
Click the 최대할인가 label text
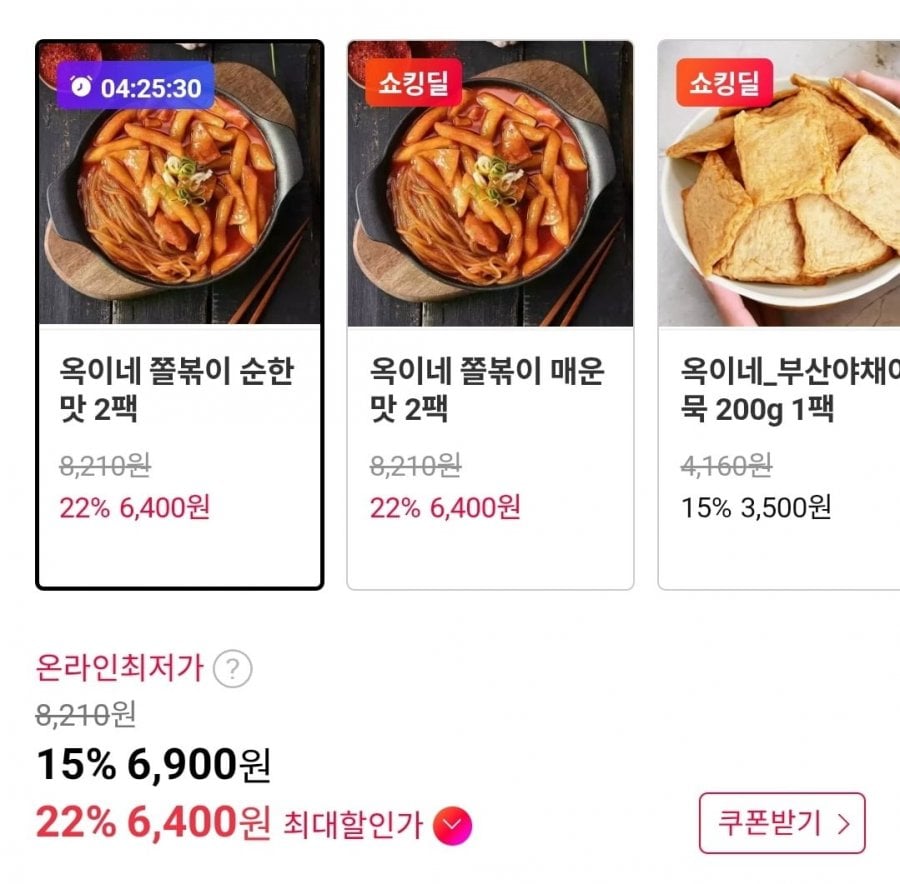353,825
